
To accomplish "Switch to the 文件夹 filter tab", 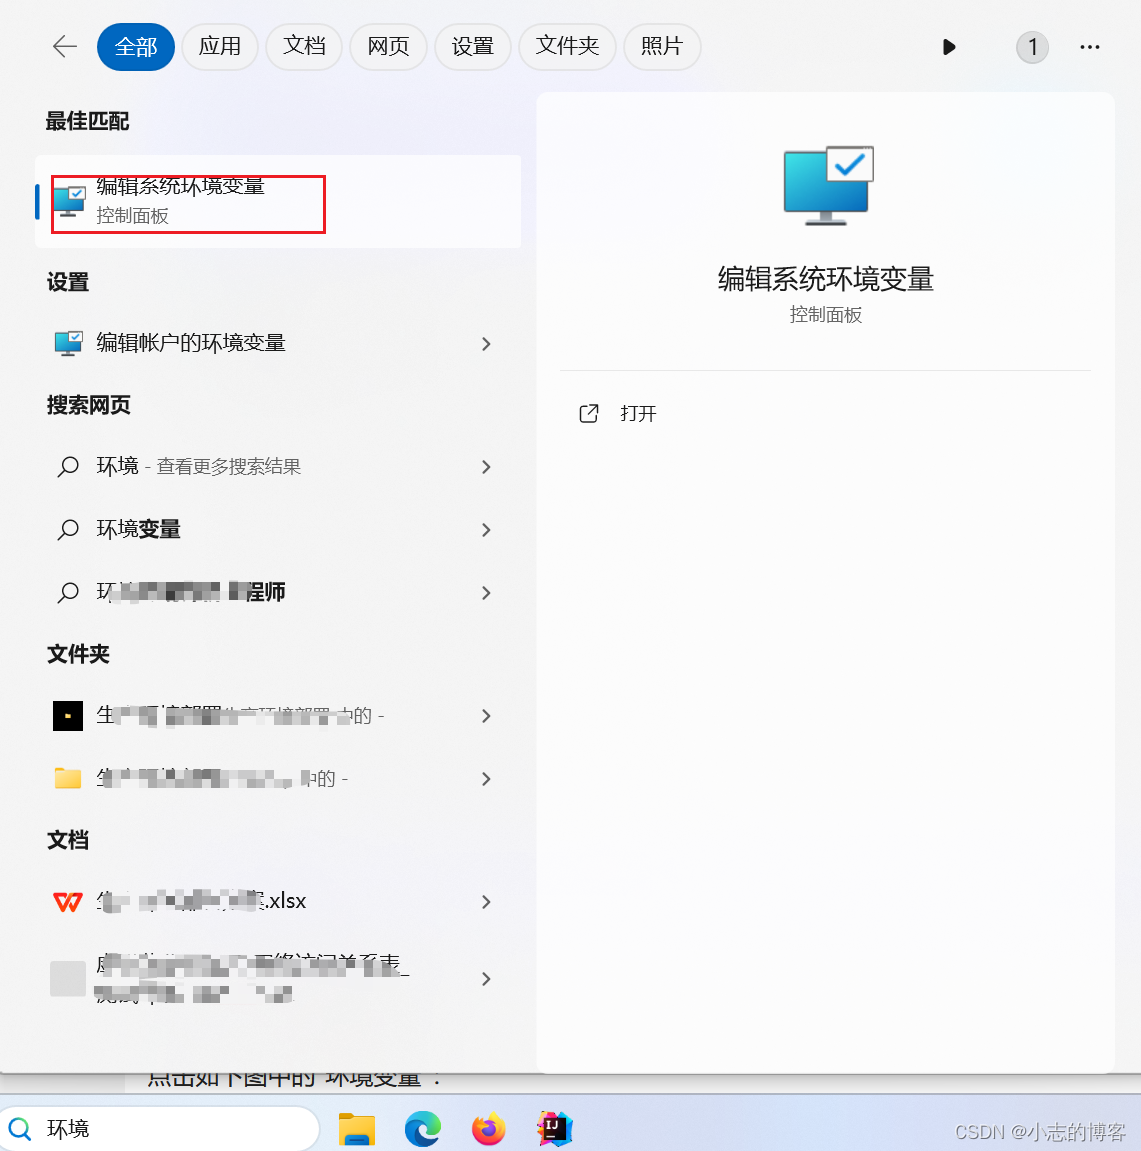I will point(567,47).
